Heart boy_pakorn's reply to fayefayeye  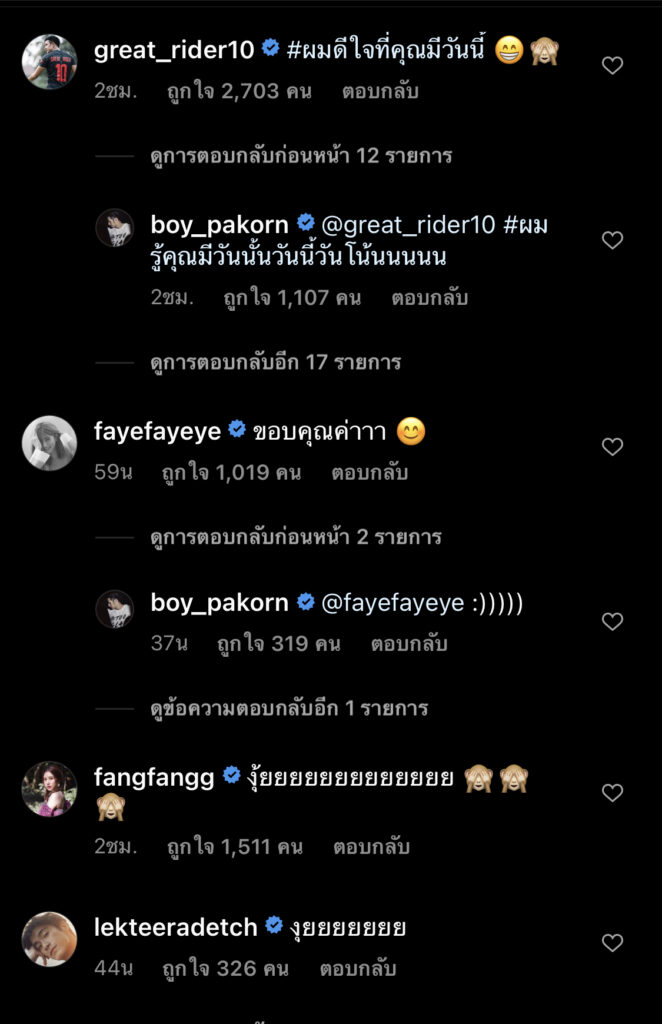point(612,621)
